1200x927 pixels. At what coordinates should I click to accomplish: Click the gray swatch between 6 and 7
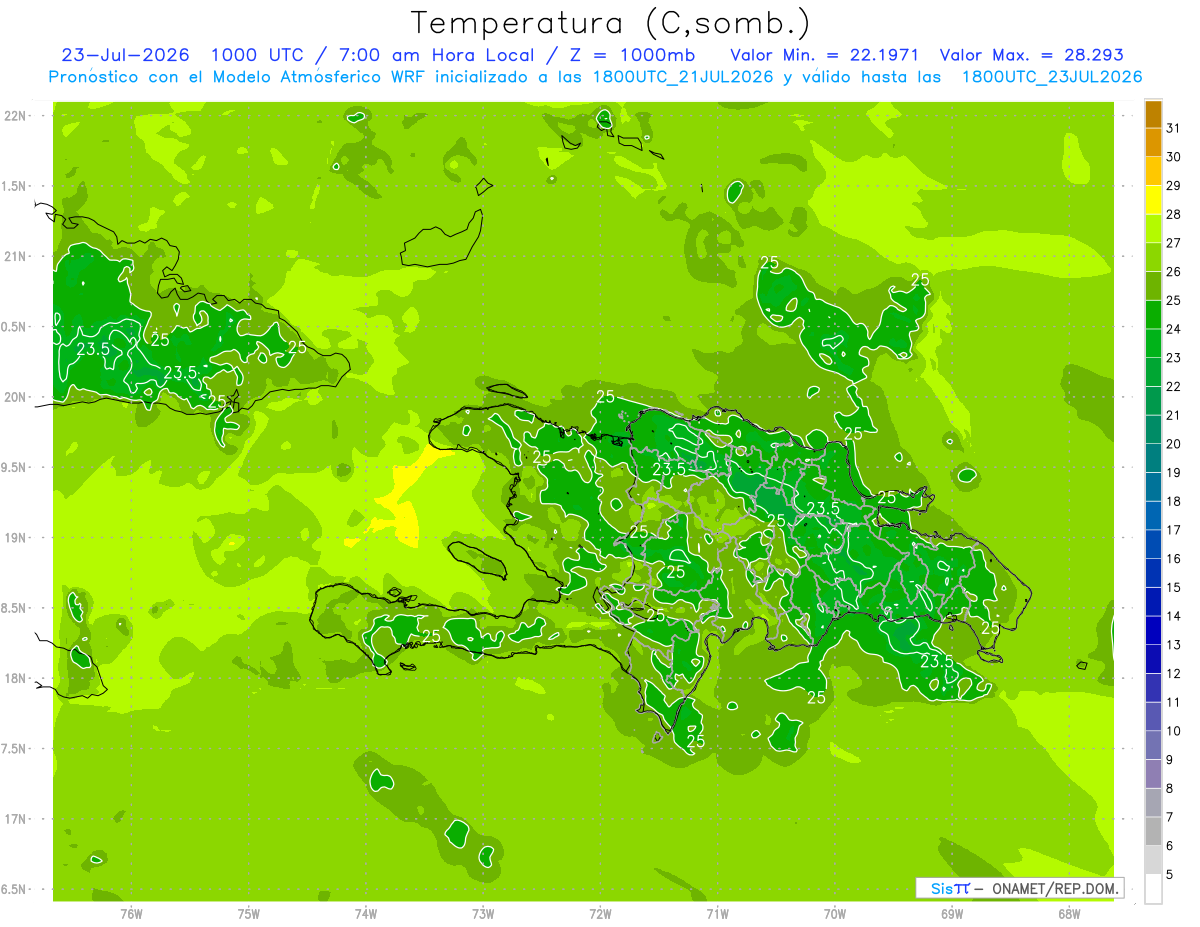point(1153,831)
